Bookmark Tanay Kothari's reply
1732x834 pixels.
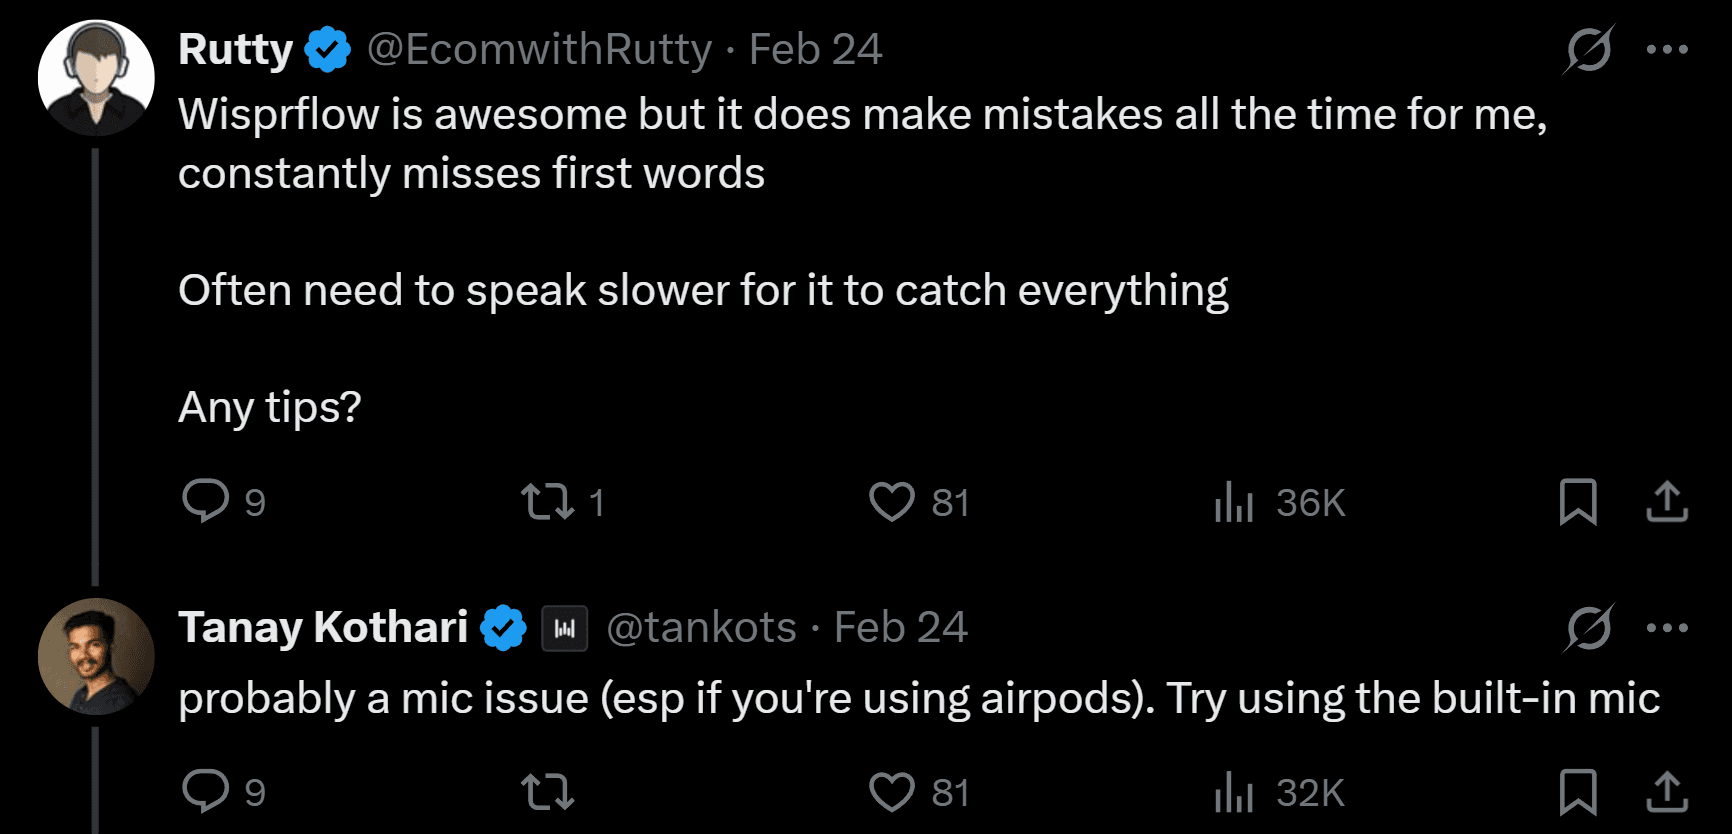[x=1578, y=793]
